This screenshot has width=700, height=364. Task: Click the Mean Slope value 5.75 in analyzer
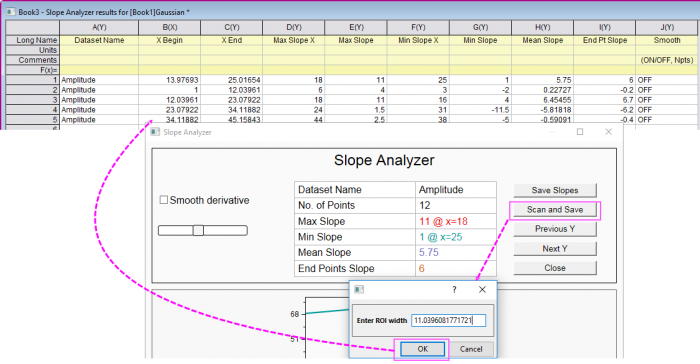[x=429, y=252]
